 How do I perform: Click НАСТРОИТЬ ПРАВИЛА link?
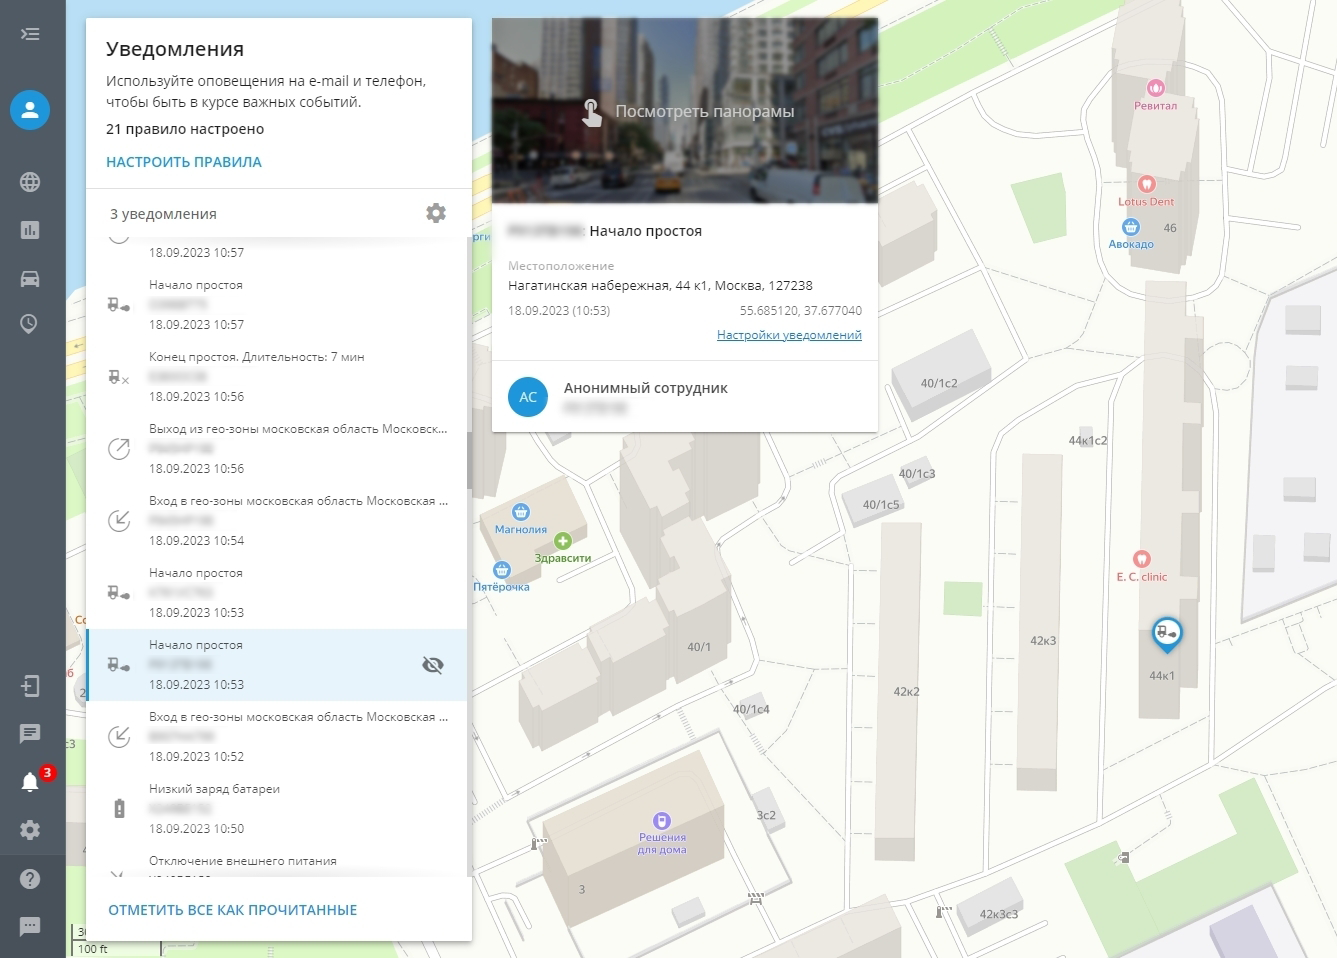pyautogui.click(x=184, y=162)
